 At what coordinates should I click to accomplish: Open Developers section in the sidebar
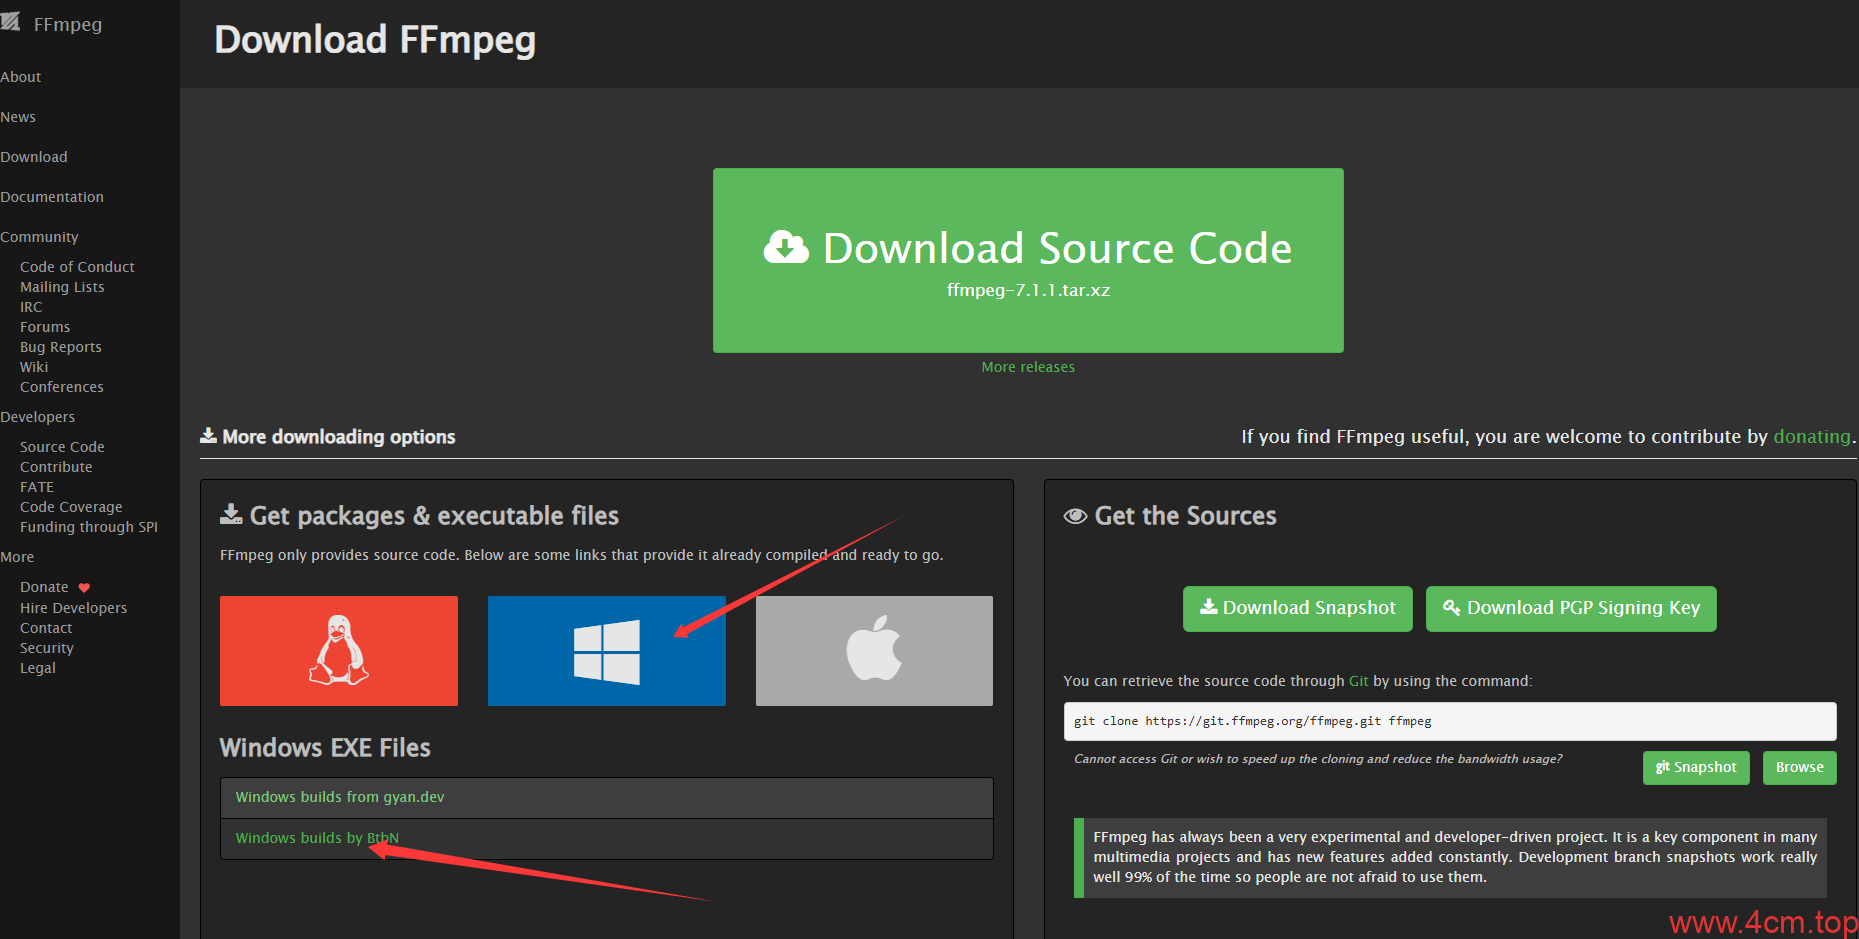coord(38,417)
